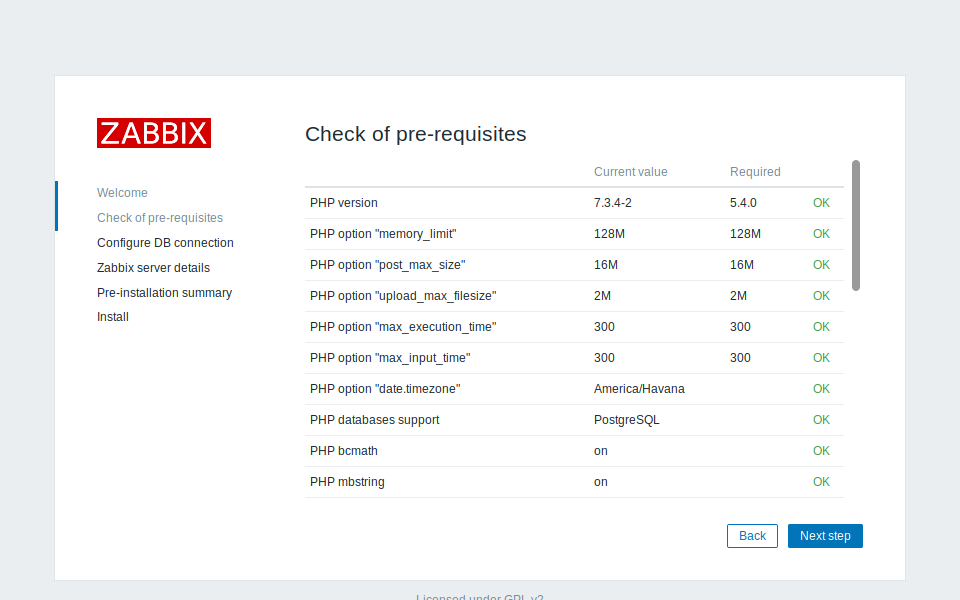This screenshot has height=600, width=960.
Task: Select Zabbix server details step
Action: [x=153, y=268]
